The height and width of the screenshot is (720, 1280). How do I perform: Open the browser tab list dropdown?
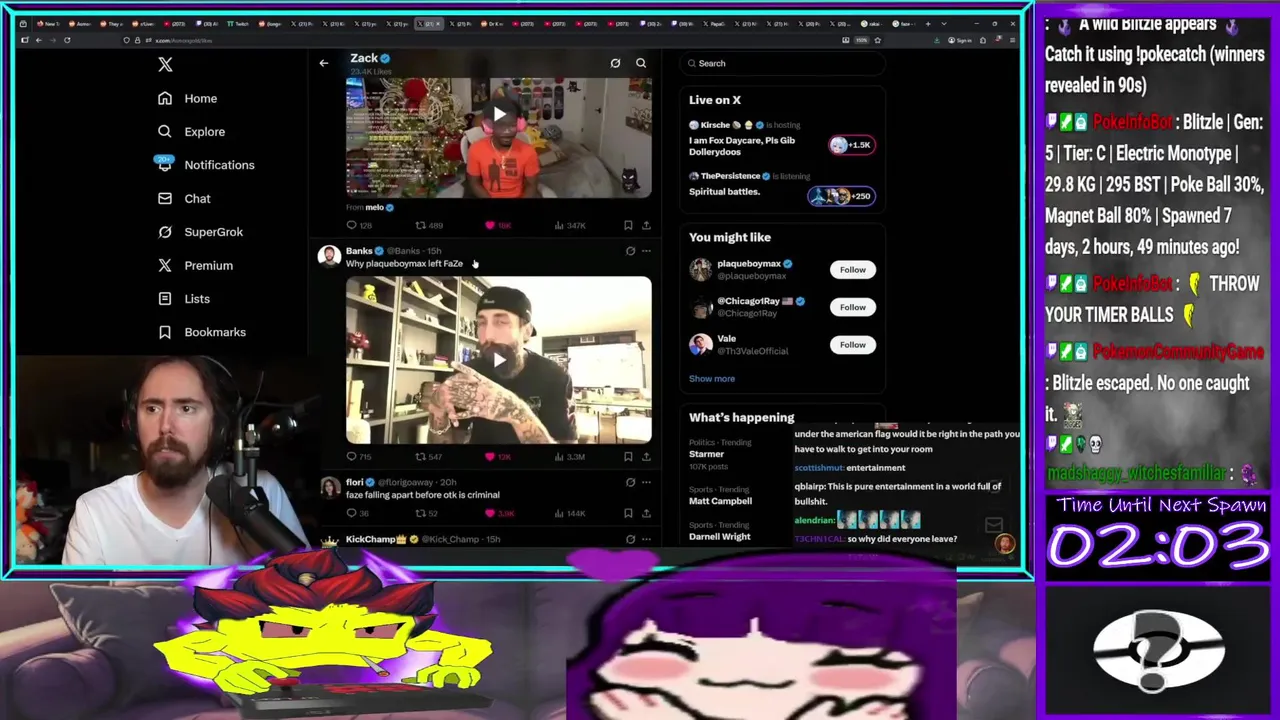click(x=943, y=23)
